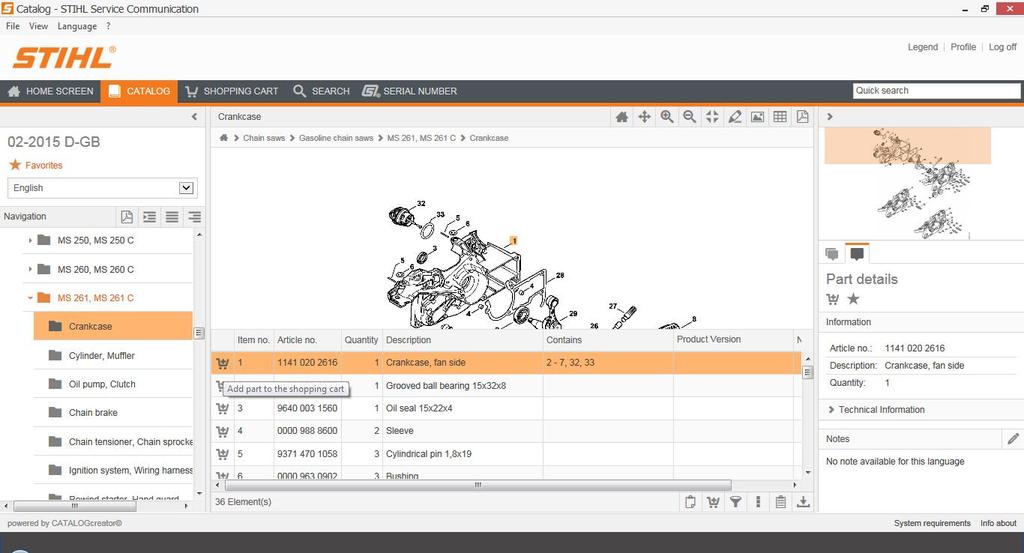Copy list with clipboard icon in footer
1024x553 pixels.
690,502
